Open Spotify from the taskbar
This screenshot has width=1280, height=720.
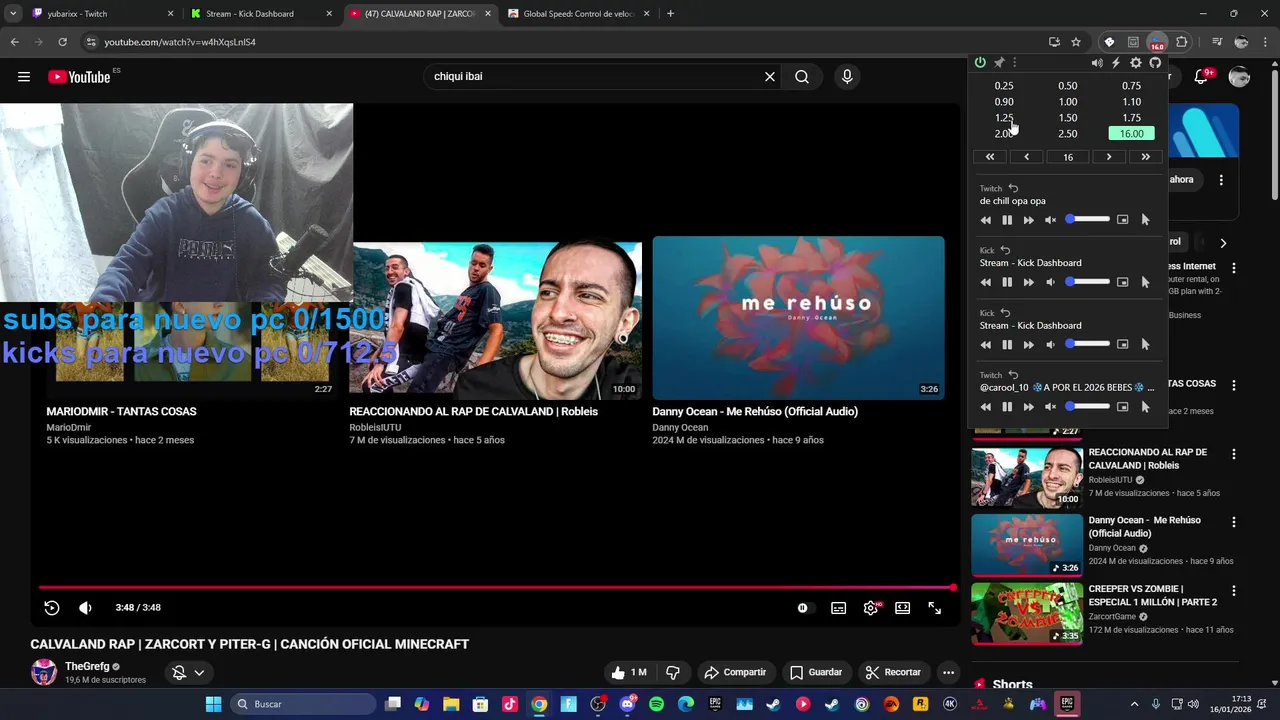pos(657,704)
